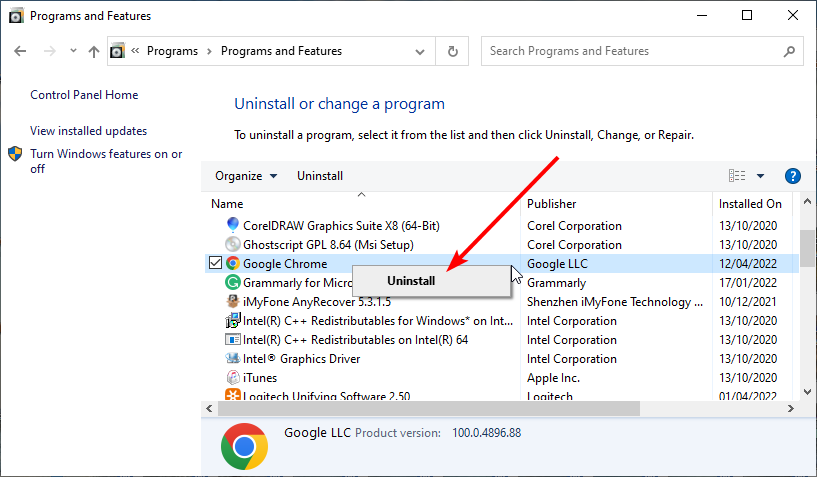817x477 pixels.
Task: Click installed date 10/12/2021
Action: tap(748, 302)
